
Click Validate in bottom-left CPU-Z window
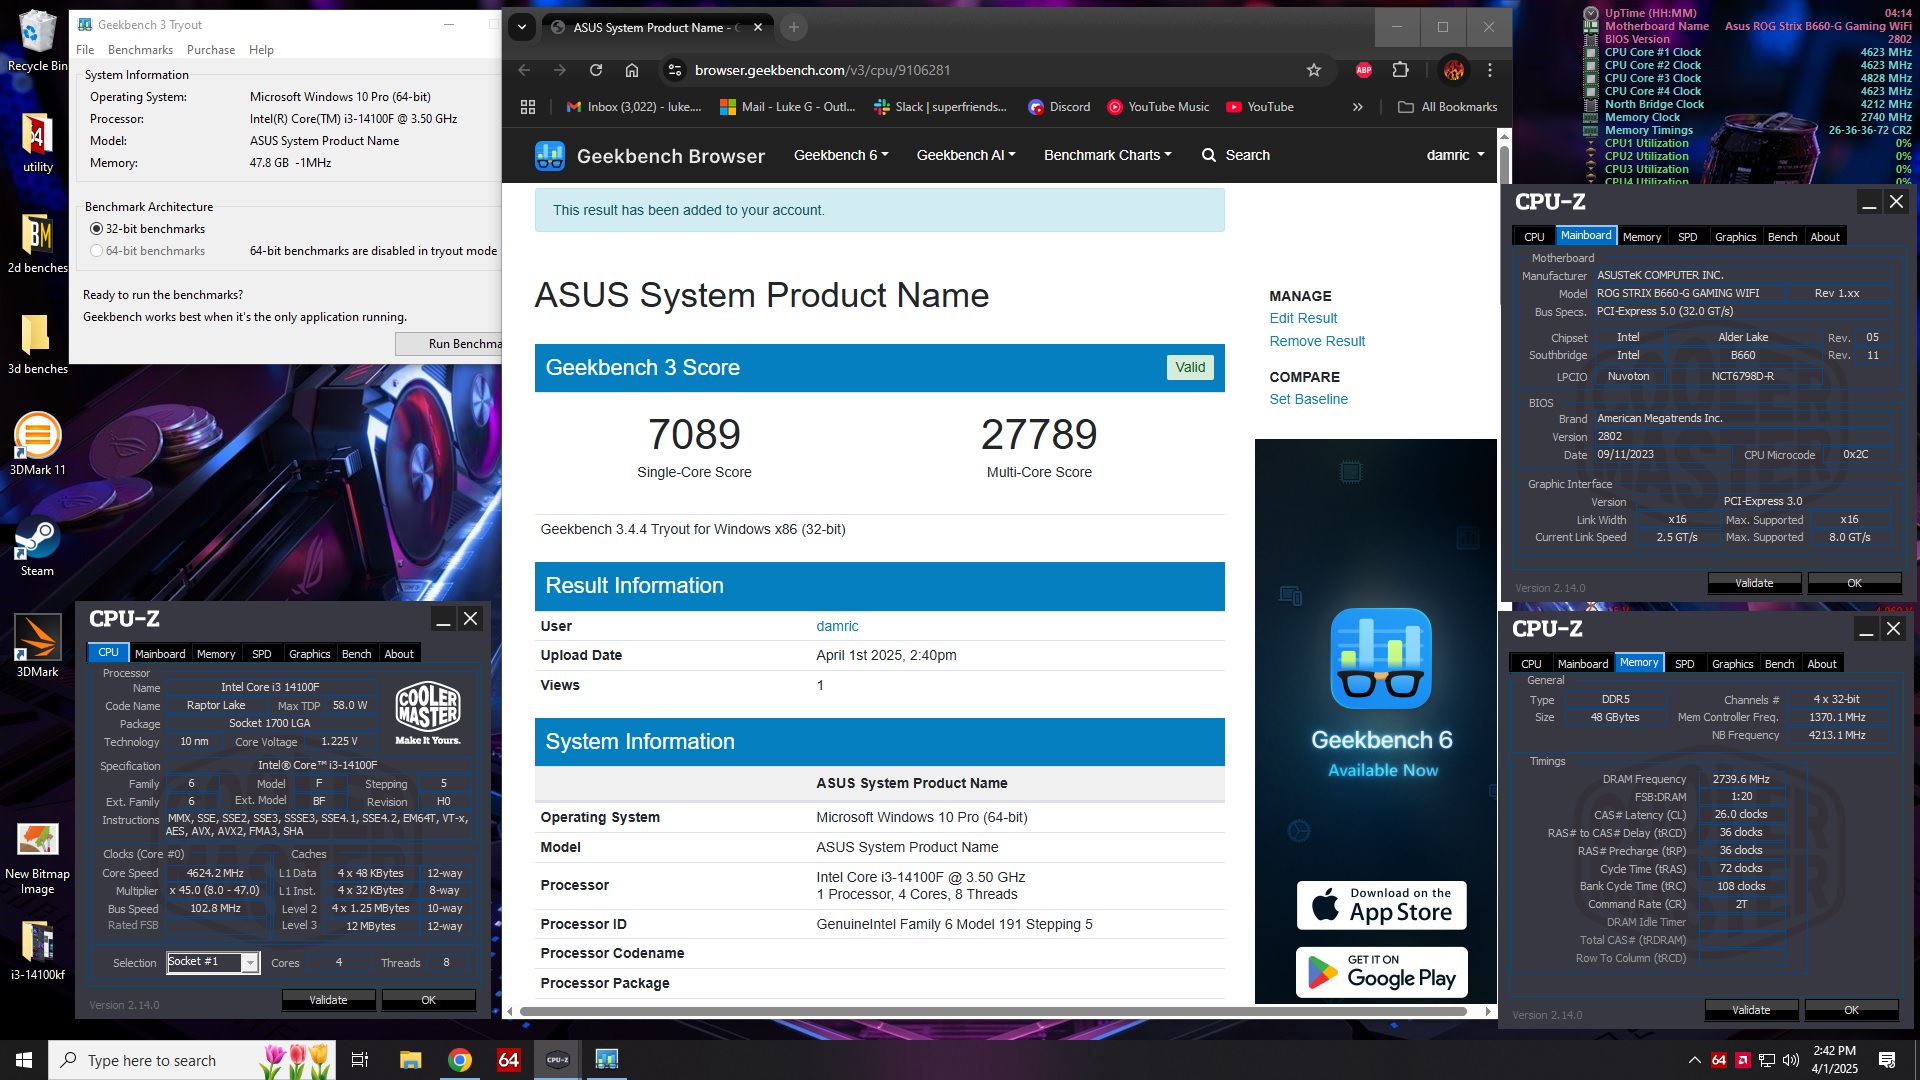point(328,1000)
